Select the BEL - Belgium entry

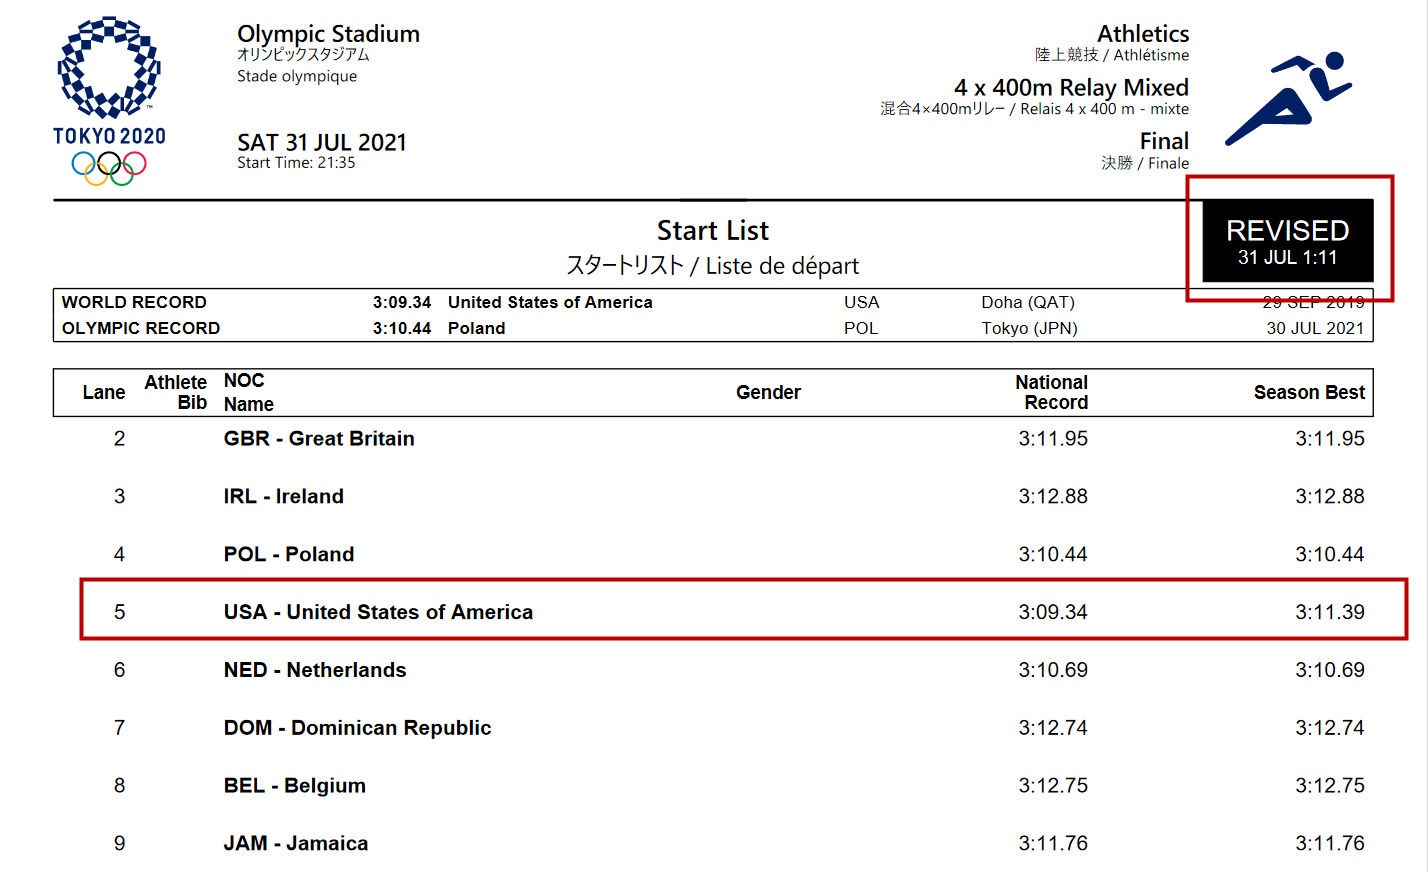point(295,786)
